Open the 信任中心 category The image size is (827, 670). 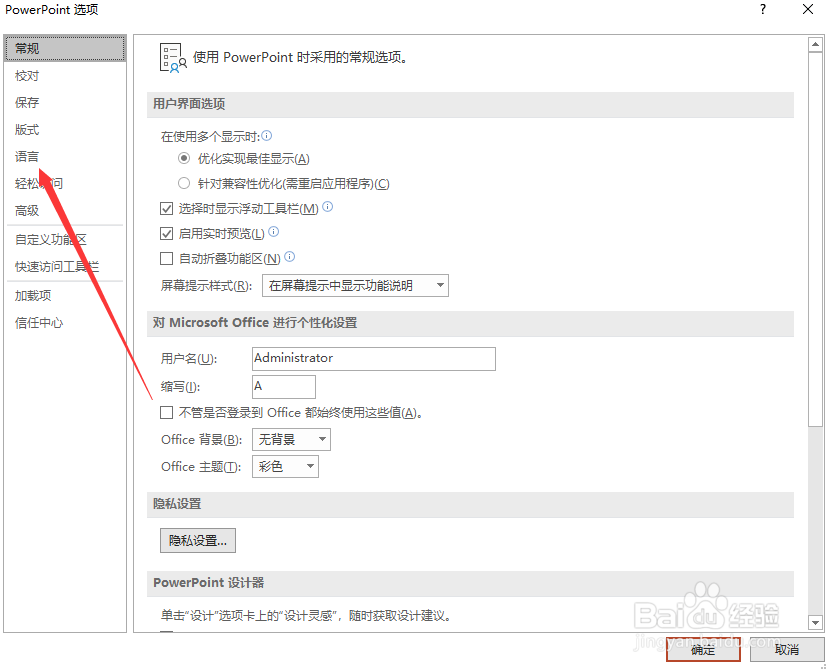click(65, 323)
